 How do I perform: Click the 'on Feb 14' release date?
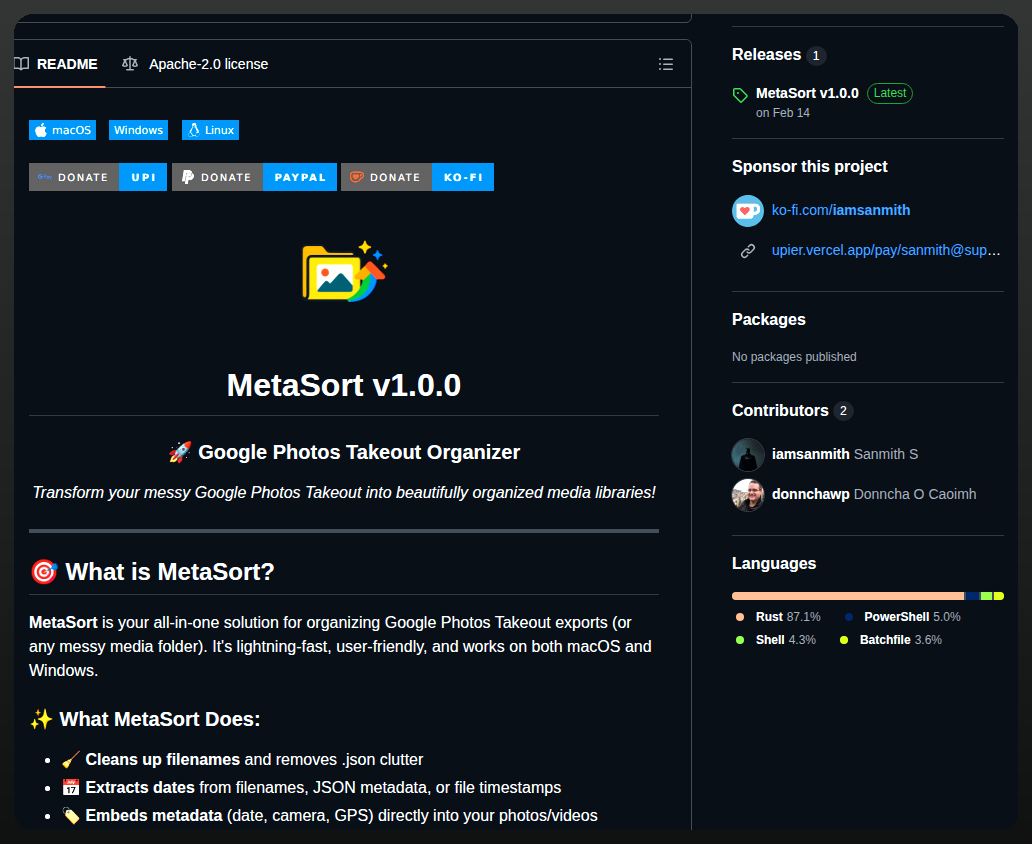click(x=783, y=113)
